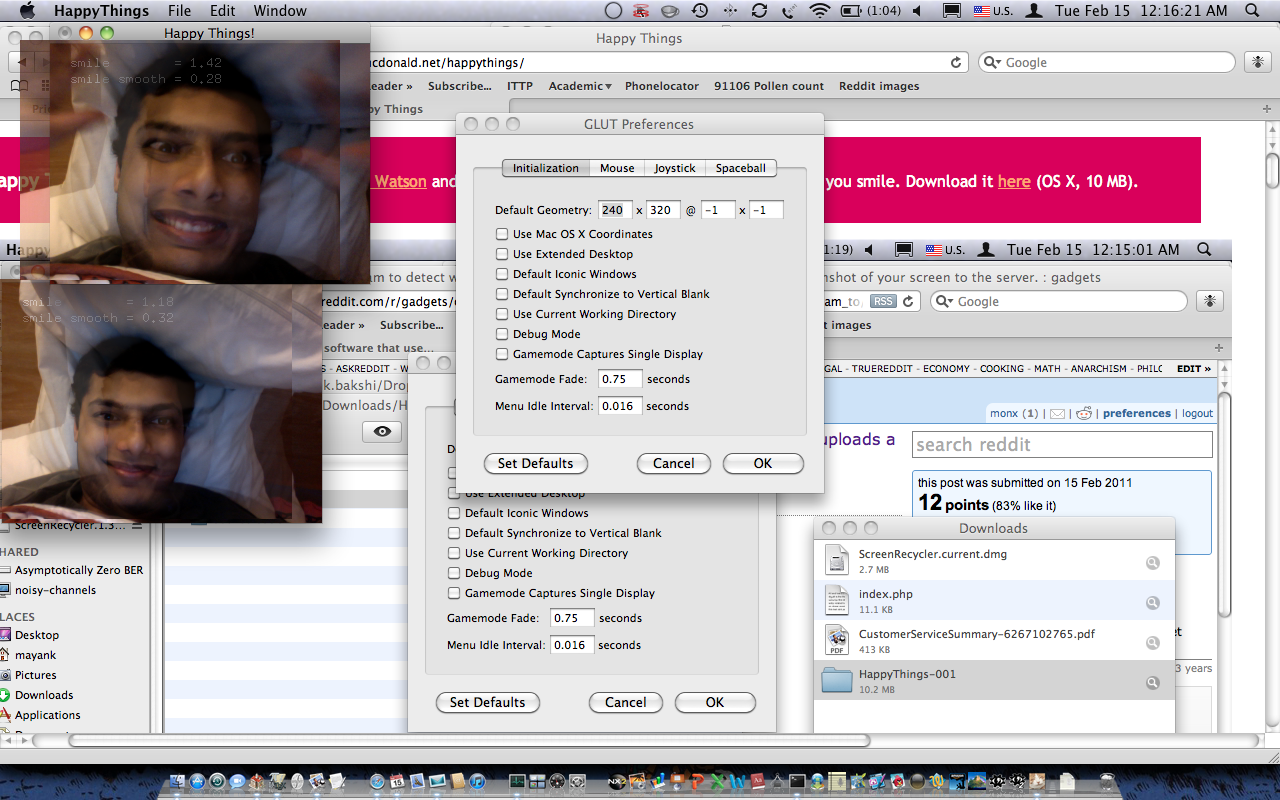Tick Debug Mode in front GLUT Preferences
Image resolution: width=1280 pixels, height=800 pixels.
(502, 334)
